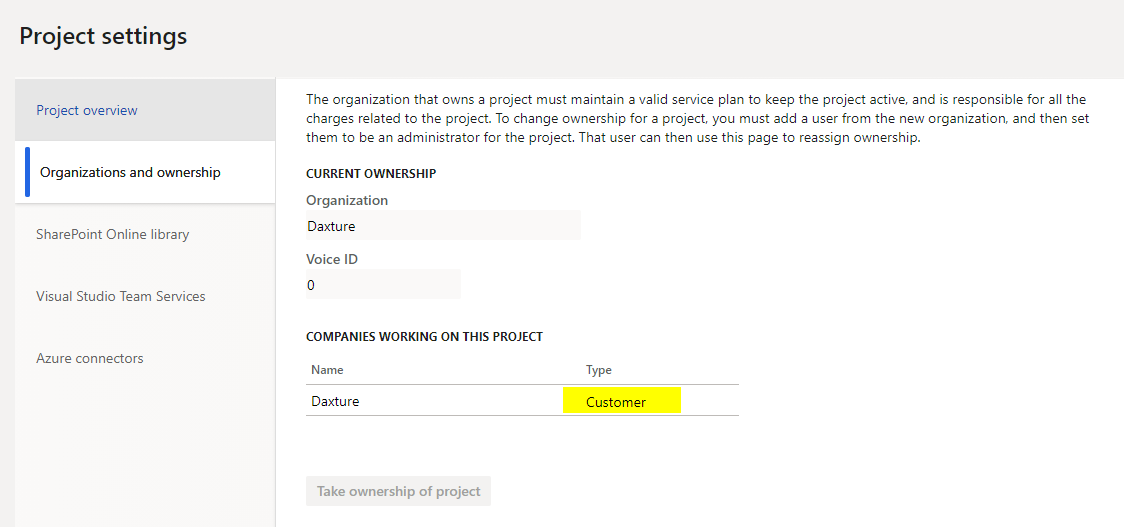Click the Name column header
Screen dimensions: 1124x527
click(x=327, y=370)
